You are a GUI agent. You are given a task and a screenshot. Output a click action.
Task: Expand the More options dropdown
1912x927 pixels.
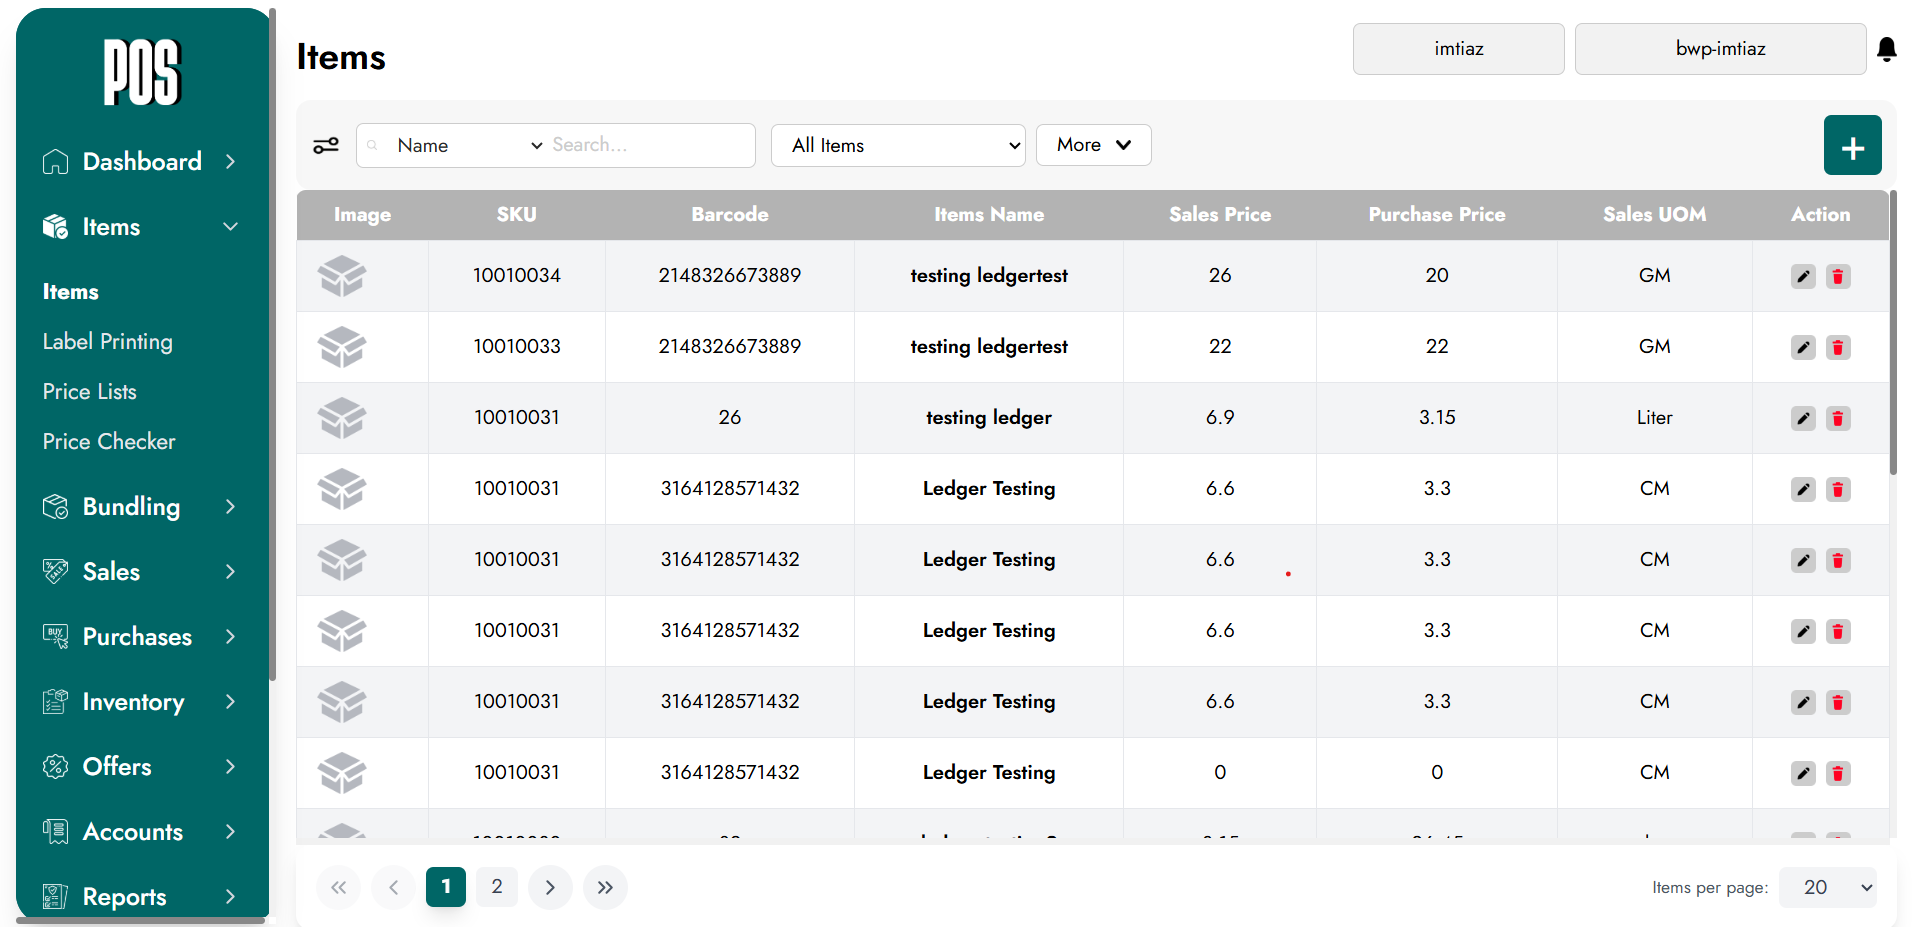tap(1093, 145)
